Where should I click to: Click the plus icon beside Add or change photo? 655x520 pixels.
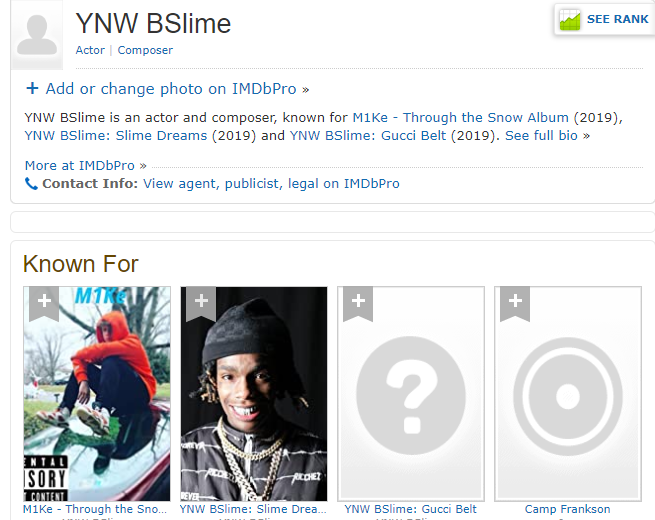coord(32,88)
